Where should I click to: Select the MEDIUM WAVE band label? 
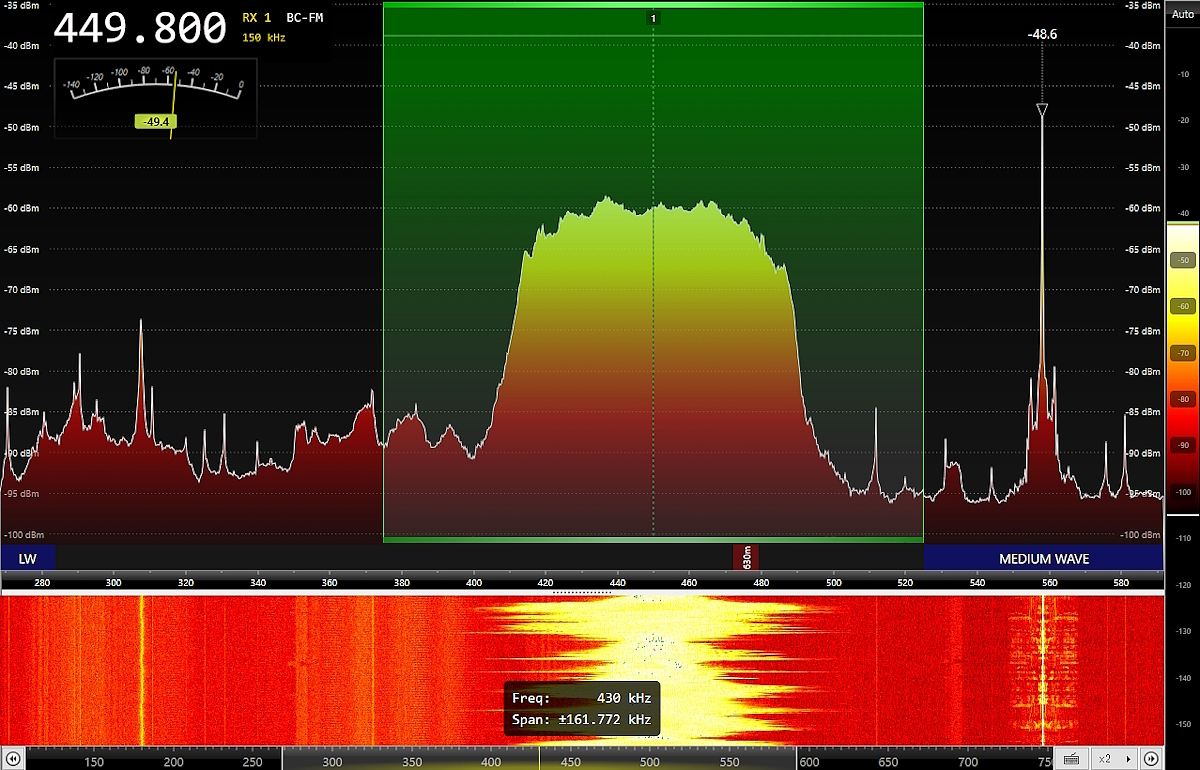coord(1043,559)
